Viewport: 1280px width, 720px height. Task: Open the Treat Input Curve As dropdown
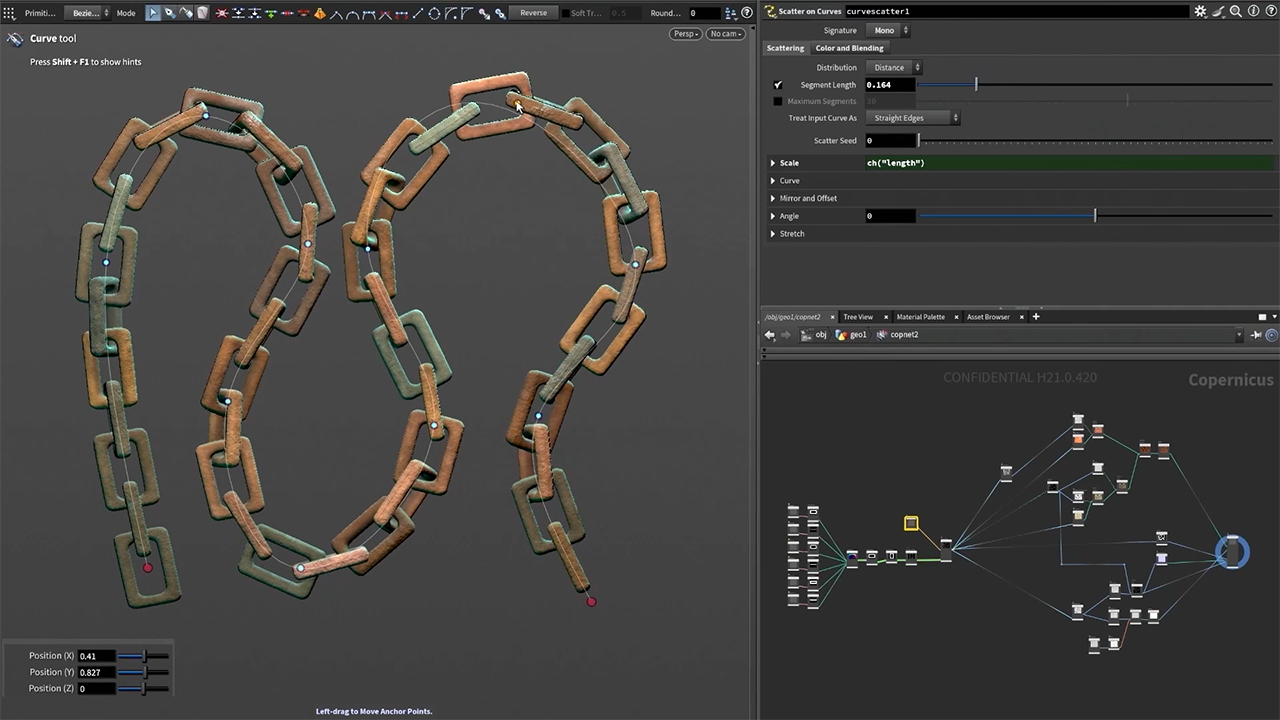point(912,118)
